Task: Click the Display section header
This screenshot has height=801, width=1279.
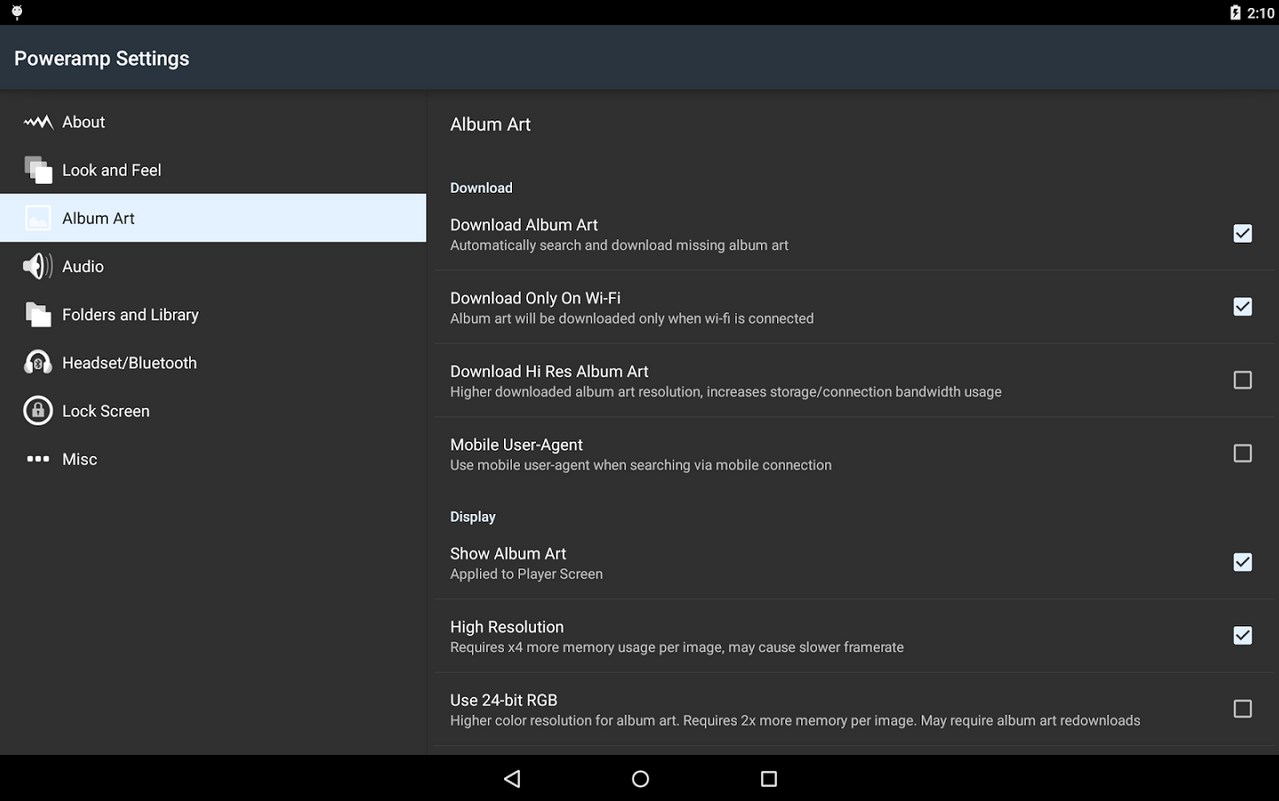Action: [473, 517]
